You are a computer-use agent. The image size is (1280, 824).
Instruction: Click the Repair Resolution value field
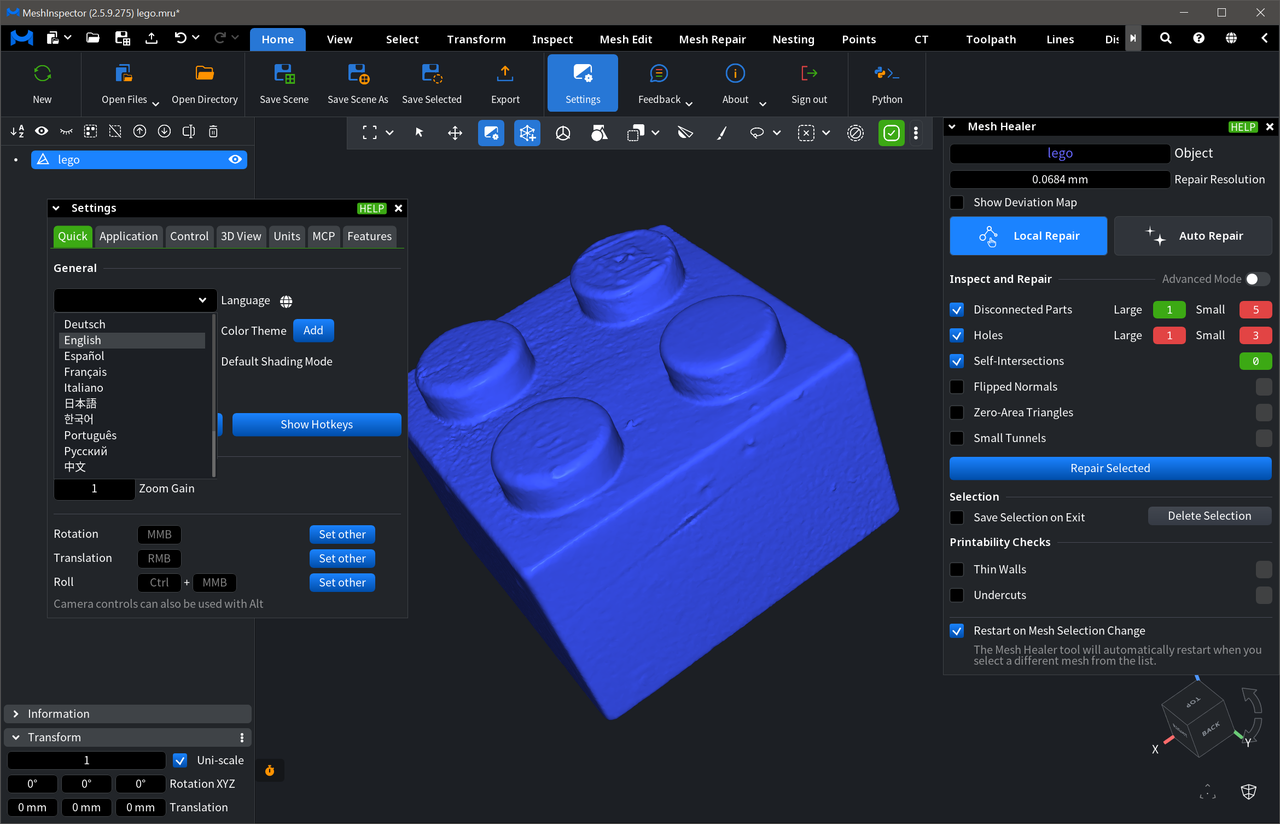pyautogui.click(x=1060, y=180)
